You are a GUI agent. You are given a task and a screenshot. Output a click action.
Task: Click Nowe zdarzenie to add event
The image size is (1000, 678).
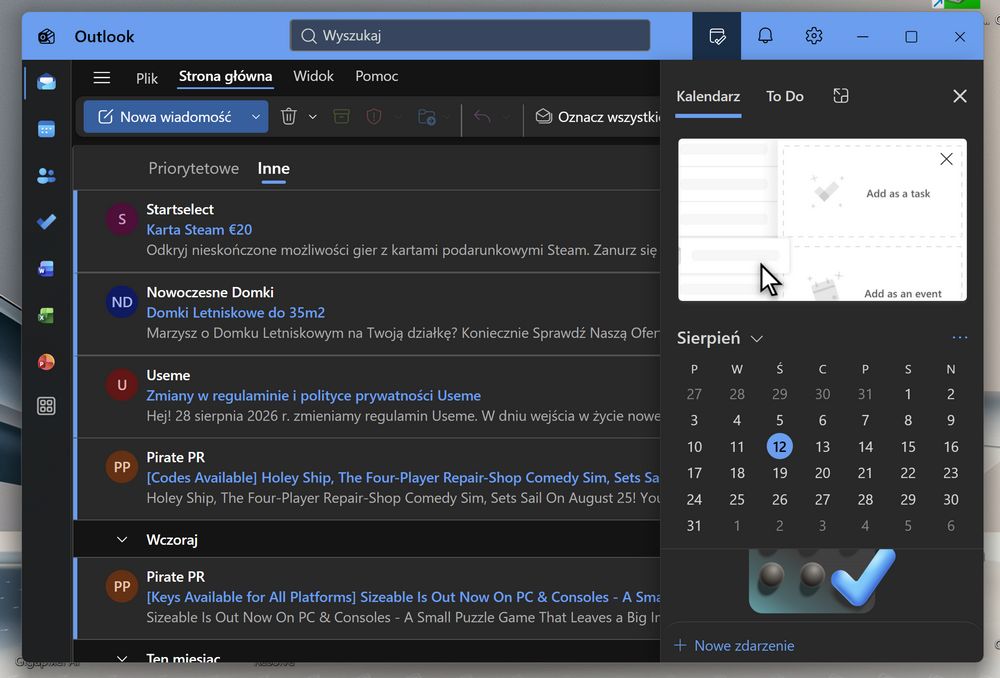(734, 645)
